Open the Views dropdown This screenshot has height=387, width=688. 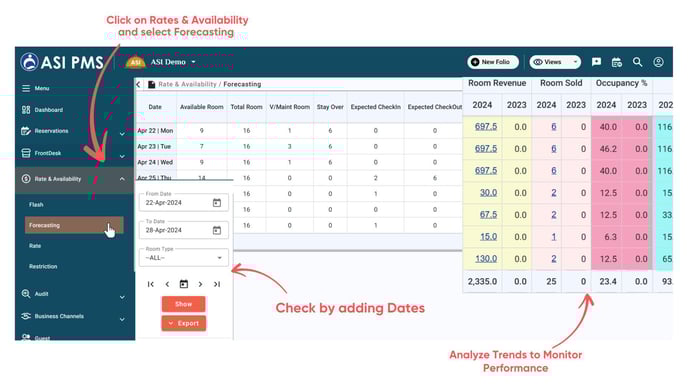click(x=555, y=62)
